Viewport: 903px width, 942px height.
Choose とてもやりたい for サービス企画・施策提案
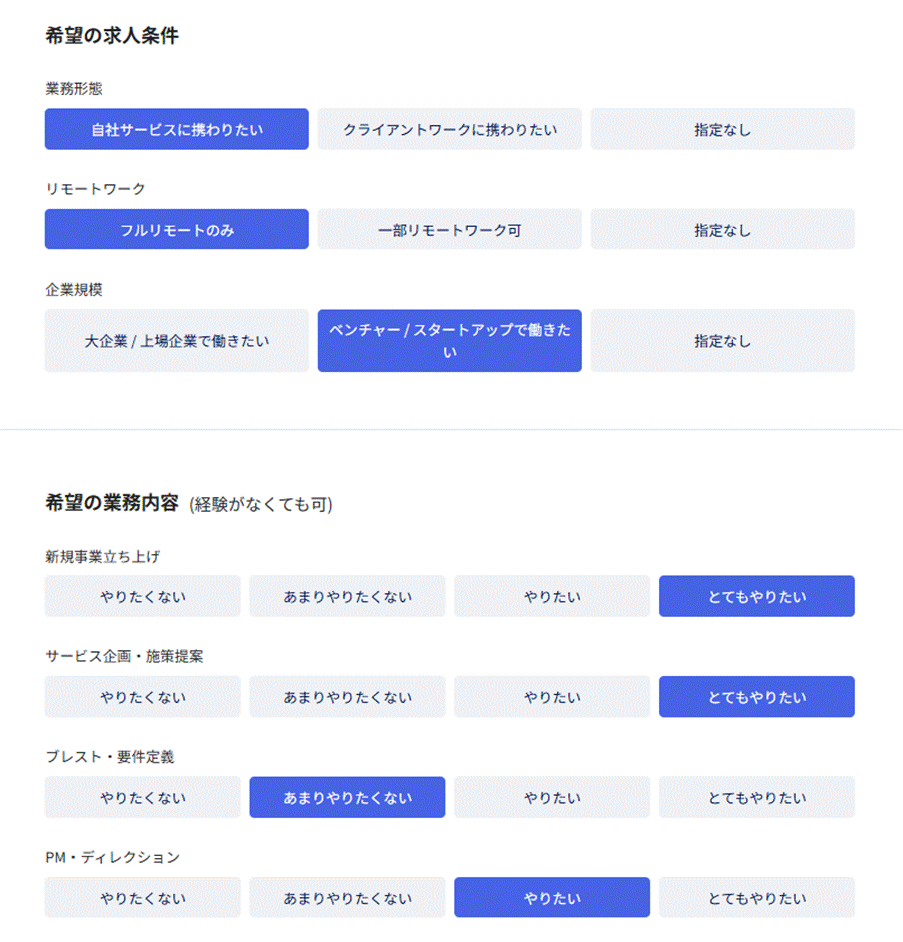[x=756, y=697]
